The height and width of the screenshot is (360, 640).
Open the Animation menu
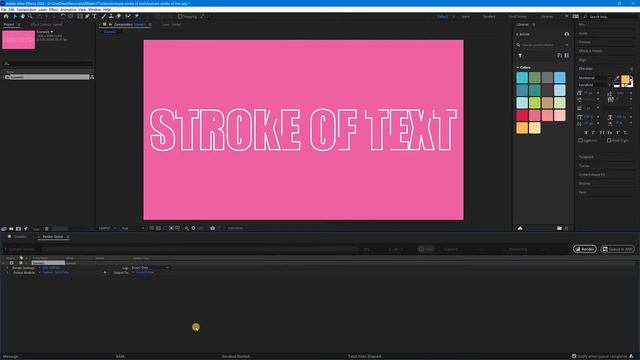(x=68, y=9)
